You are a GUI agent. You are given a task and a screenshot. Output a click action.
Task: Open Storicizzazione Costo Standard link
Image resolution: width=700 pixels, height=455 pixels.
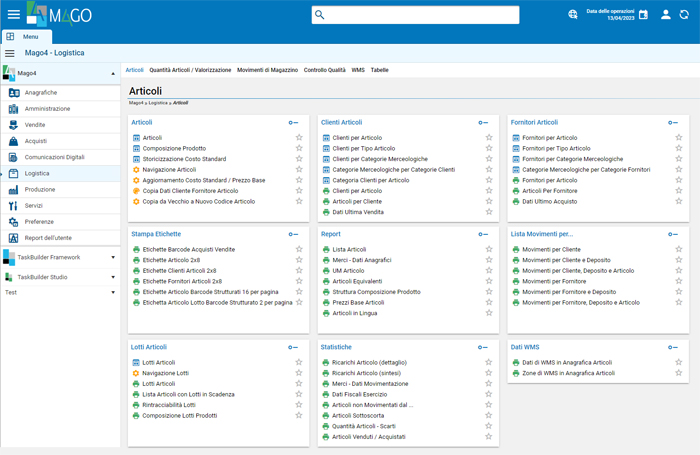coord(184,159)
